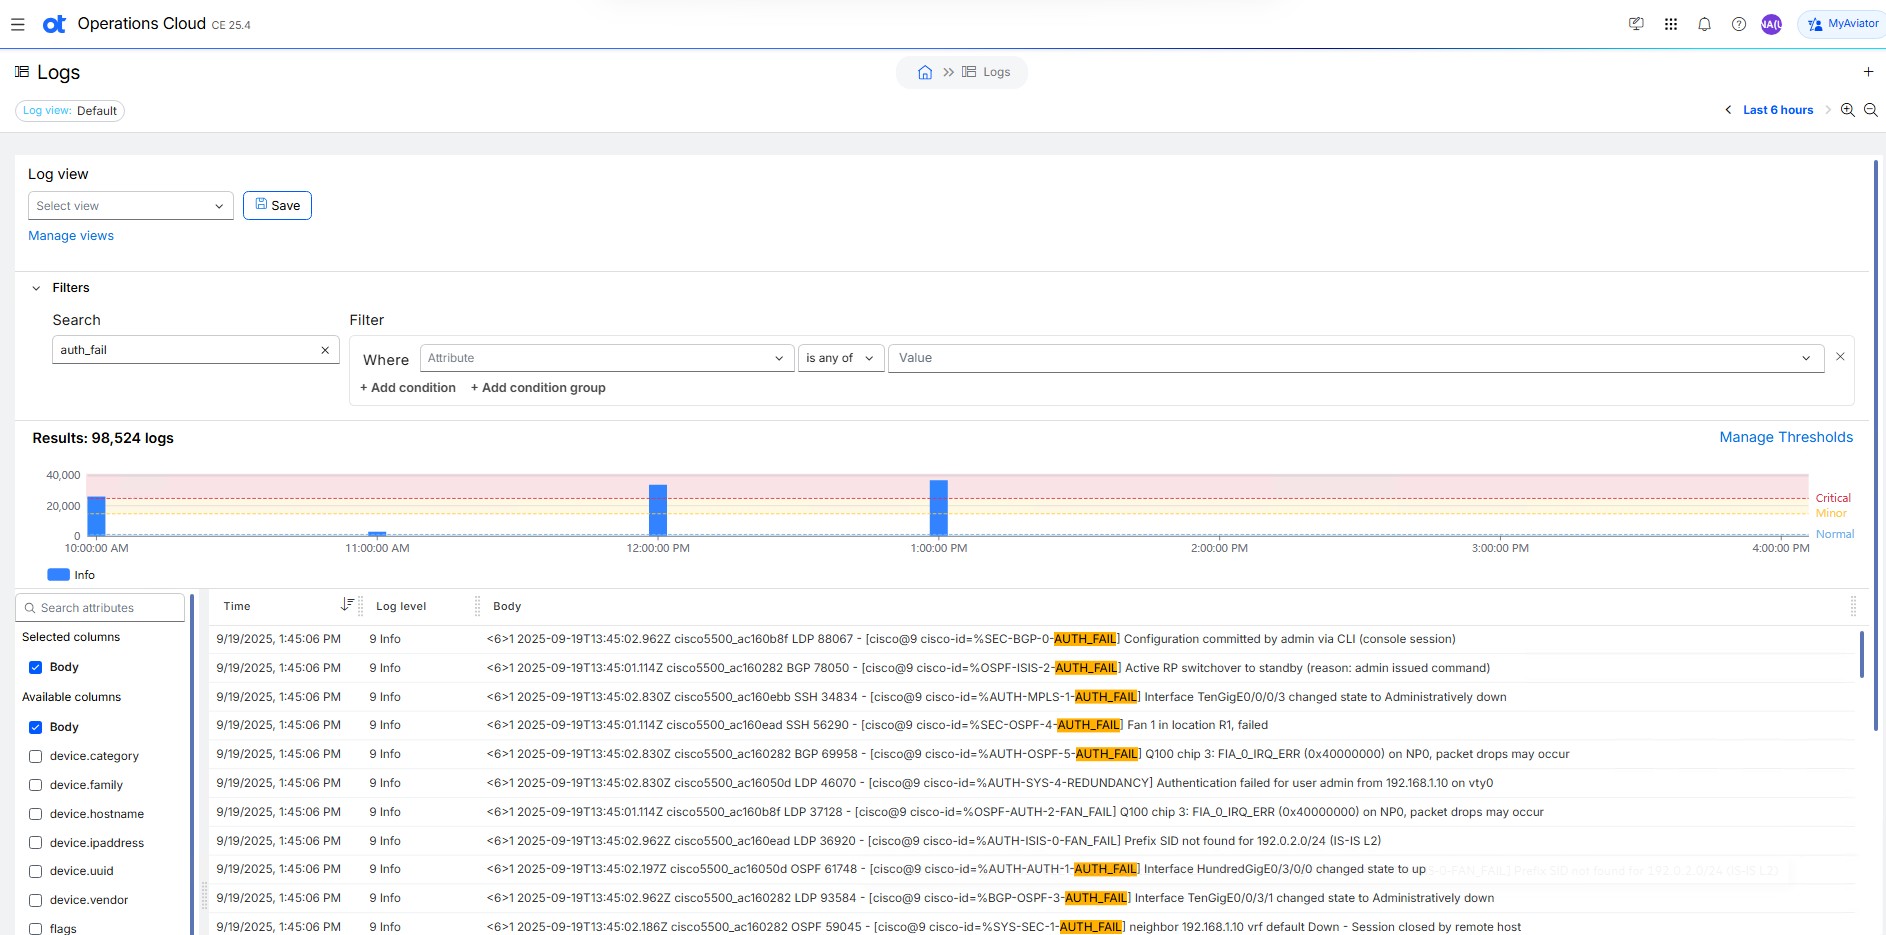Image resolution: width=1886 pixels, height=935 pixels.
Task: Open the hamburger navigation menu
Action: (x=18, y=24)
